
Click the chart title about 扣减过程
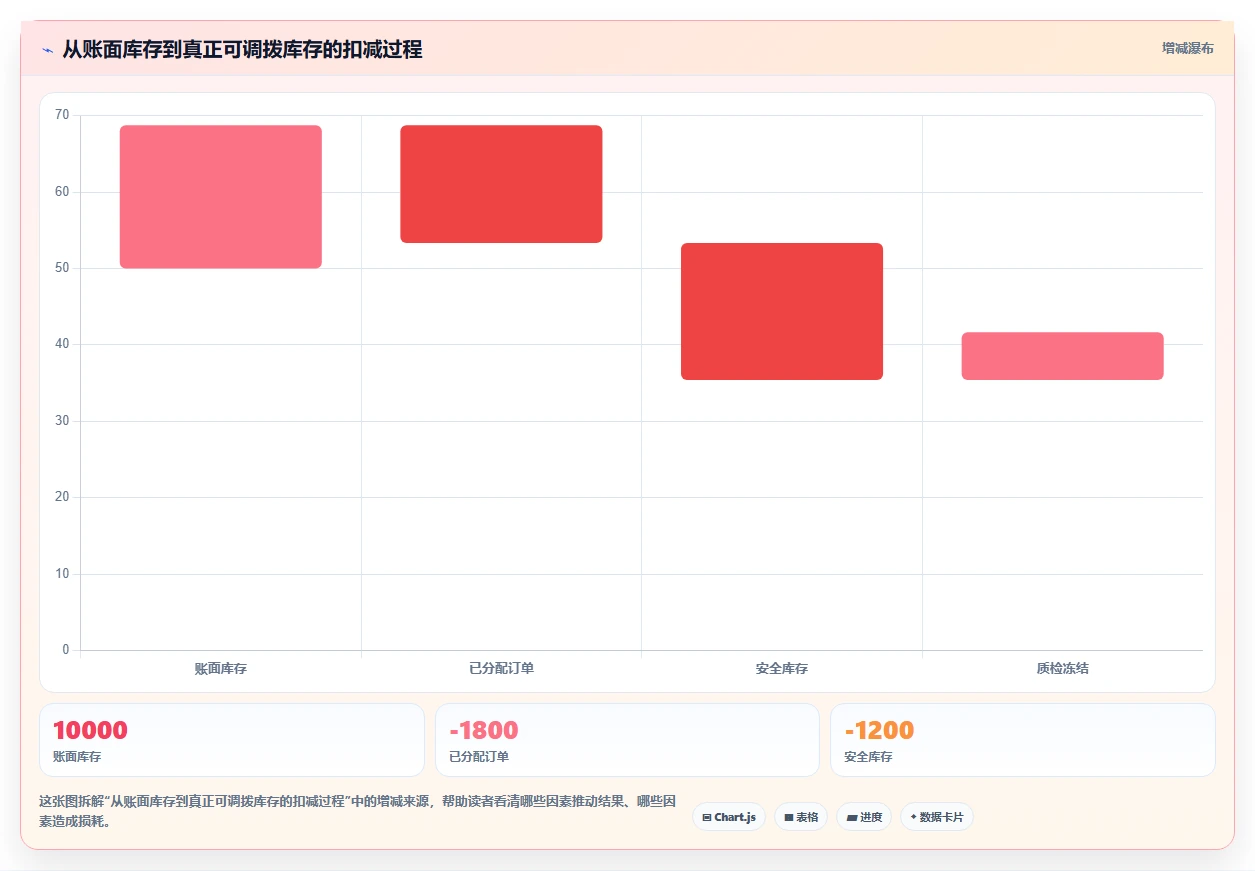click(x=242, y=49)
